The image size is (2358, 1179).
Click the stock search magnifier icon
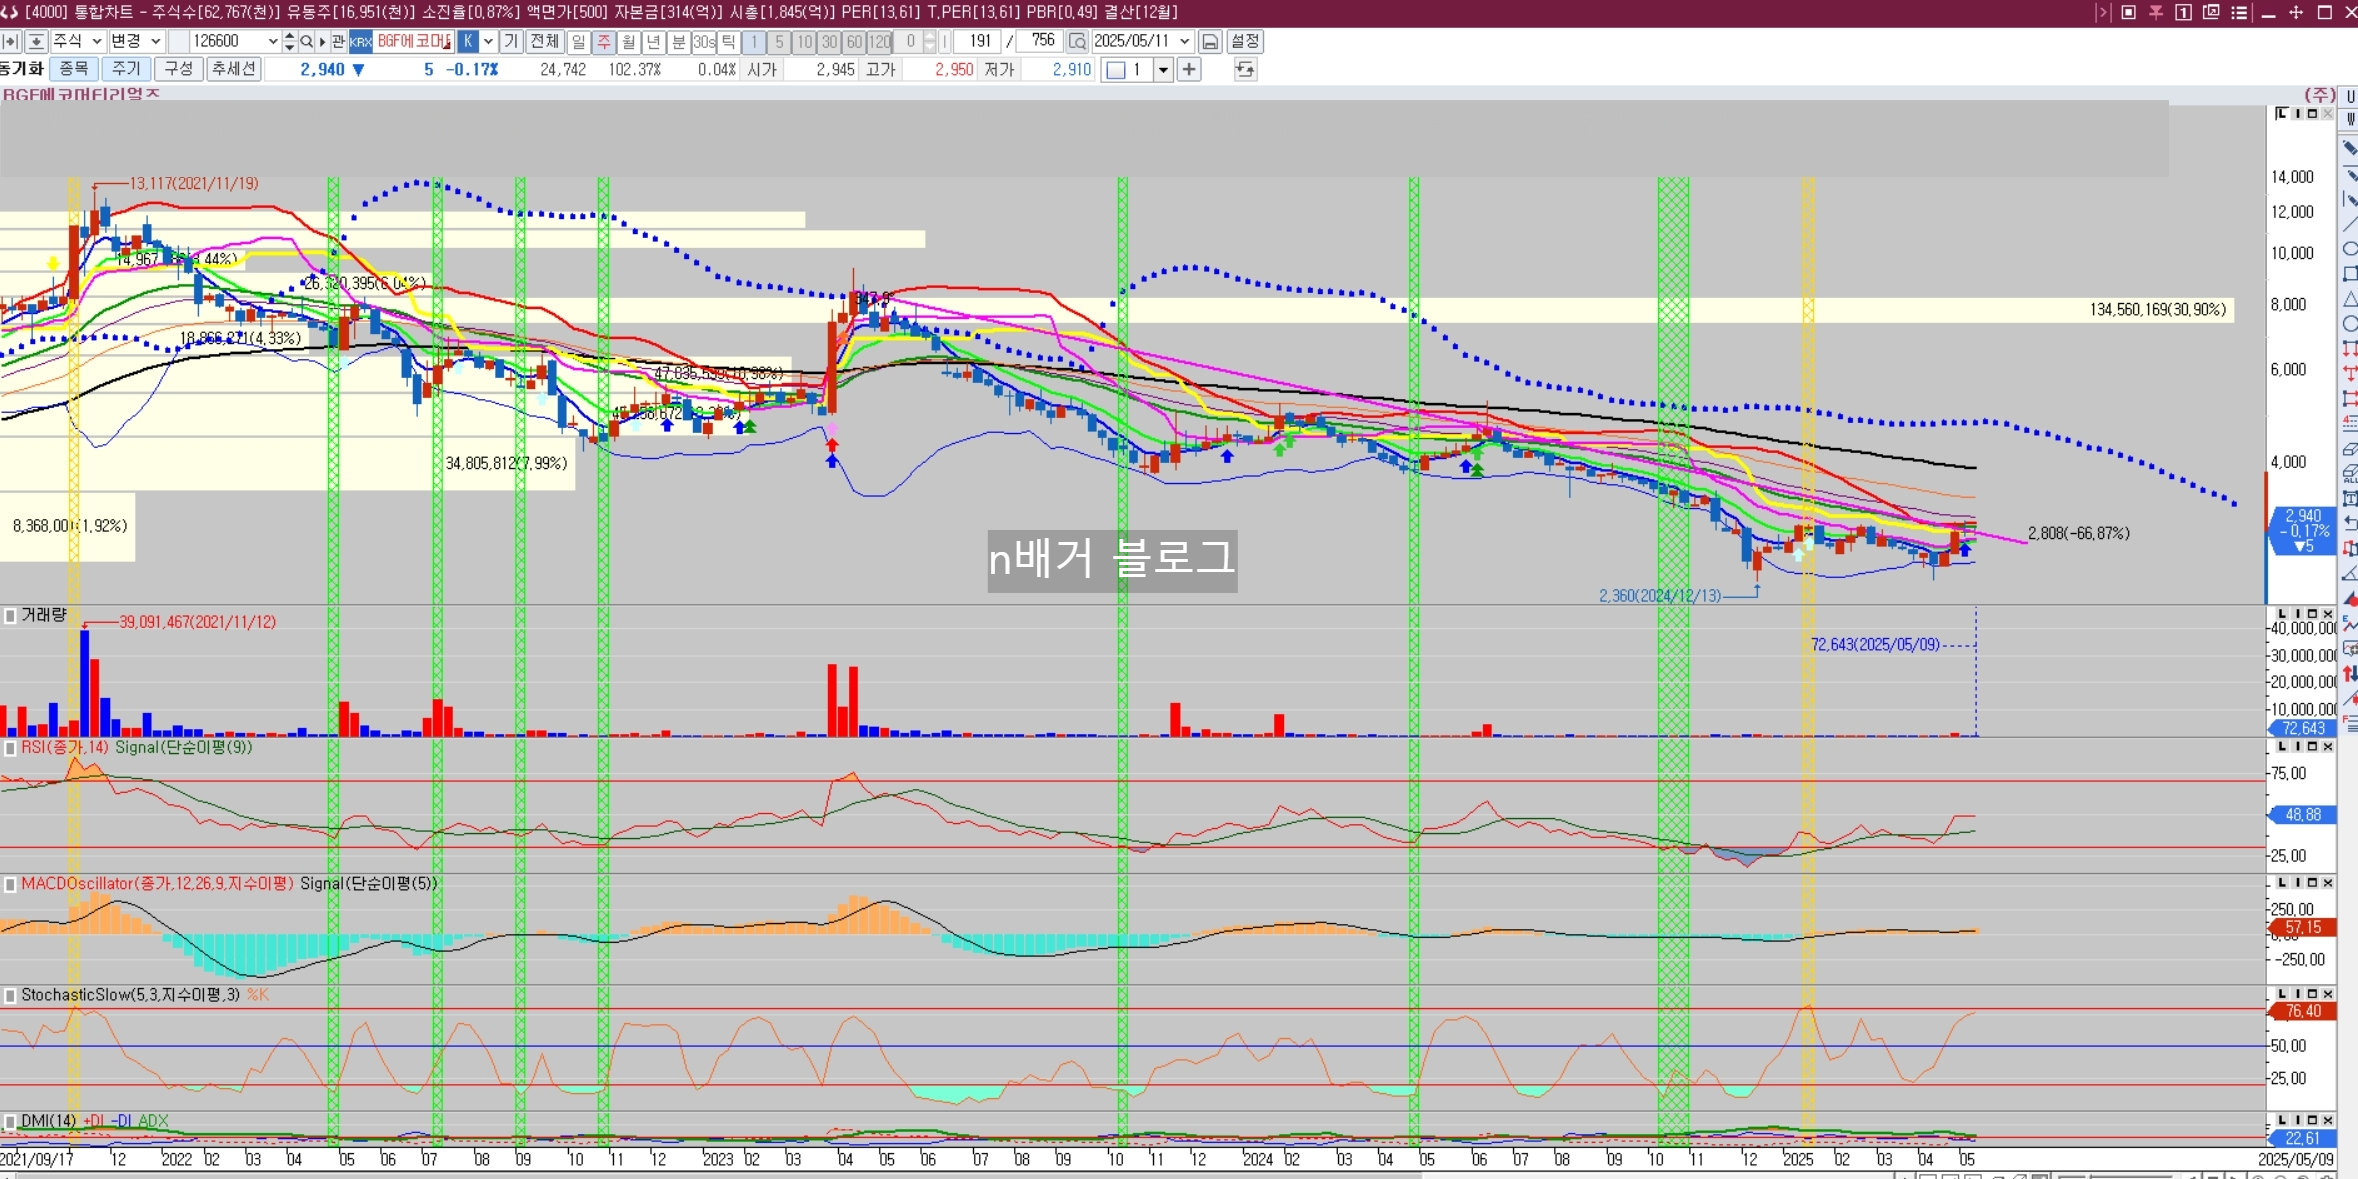[307, 41]
